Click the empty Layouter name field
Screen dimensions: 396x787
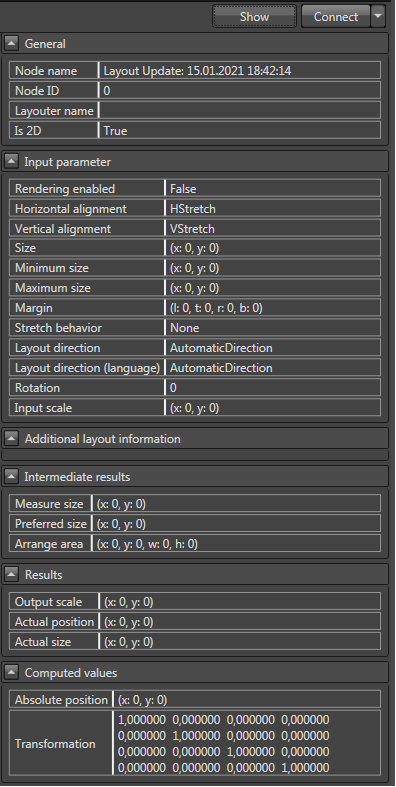(x=240, y=110)
